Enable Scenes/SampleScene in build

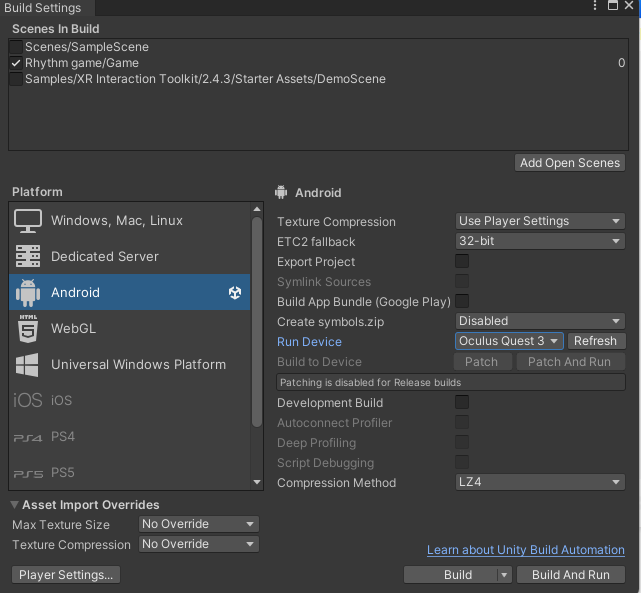pyautogui.click(x=16, y=47)
